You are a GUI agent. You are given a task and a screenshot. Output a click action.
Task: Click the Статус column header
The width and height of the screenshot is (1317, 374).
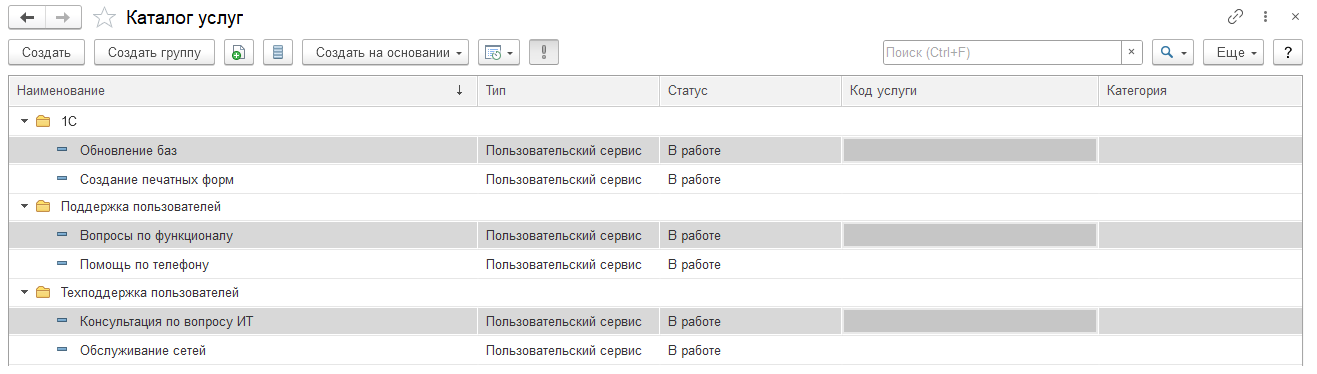(x=750, y=90)
